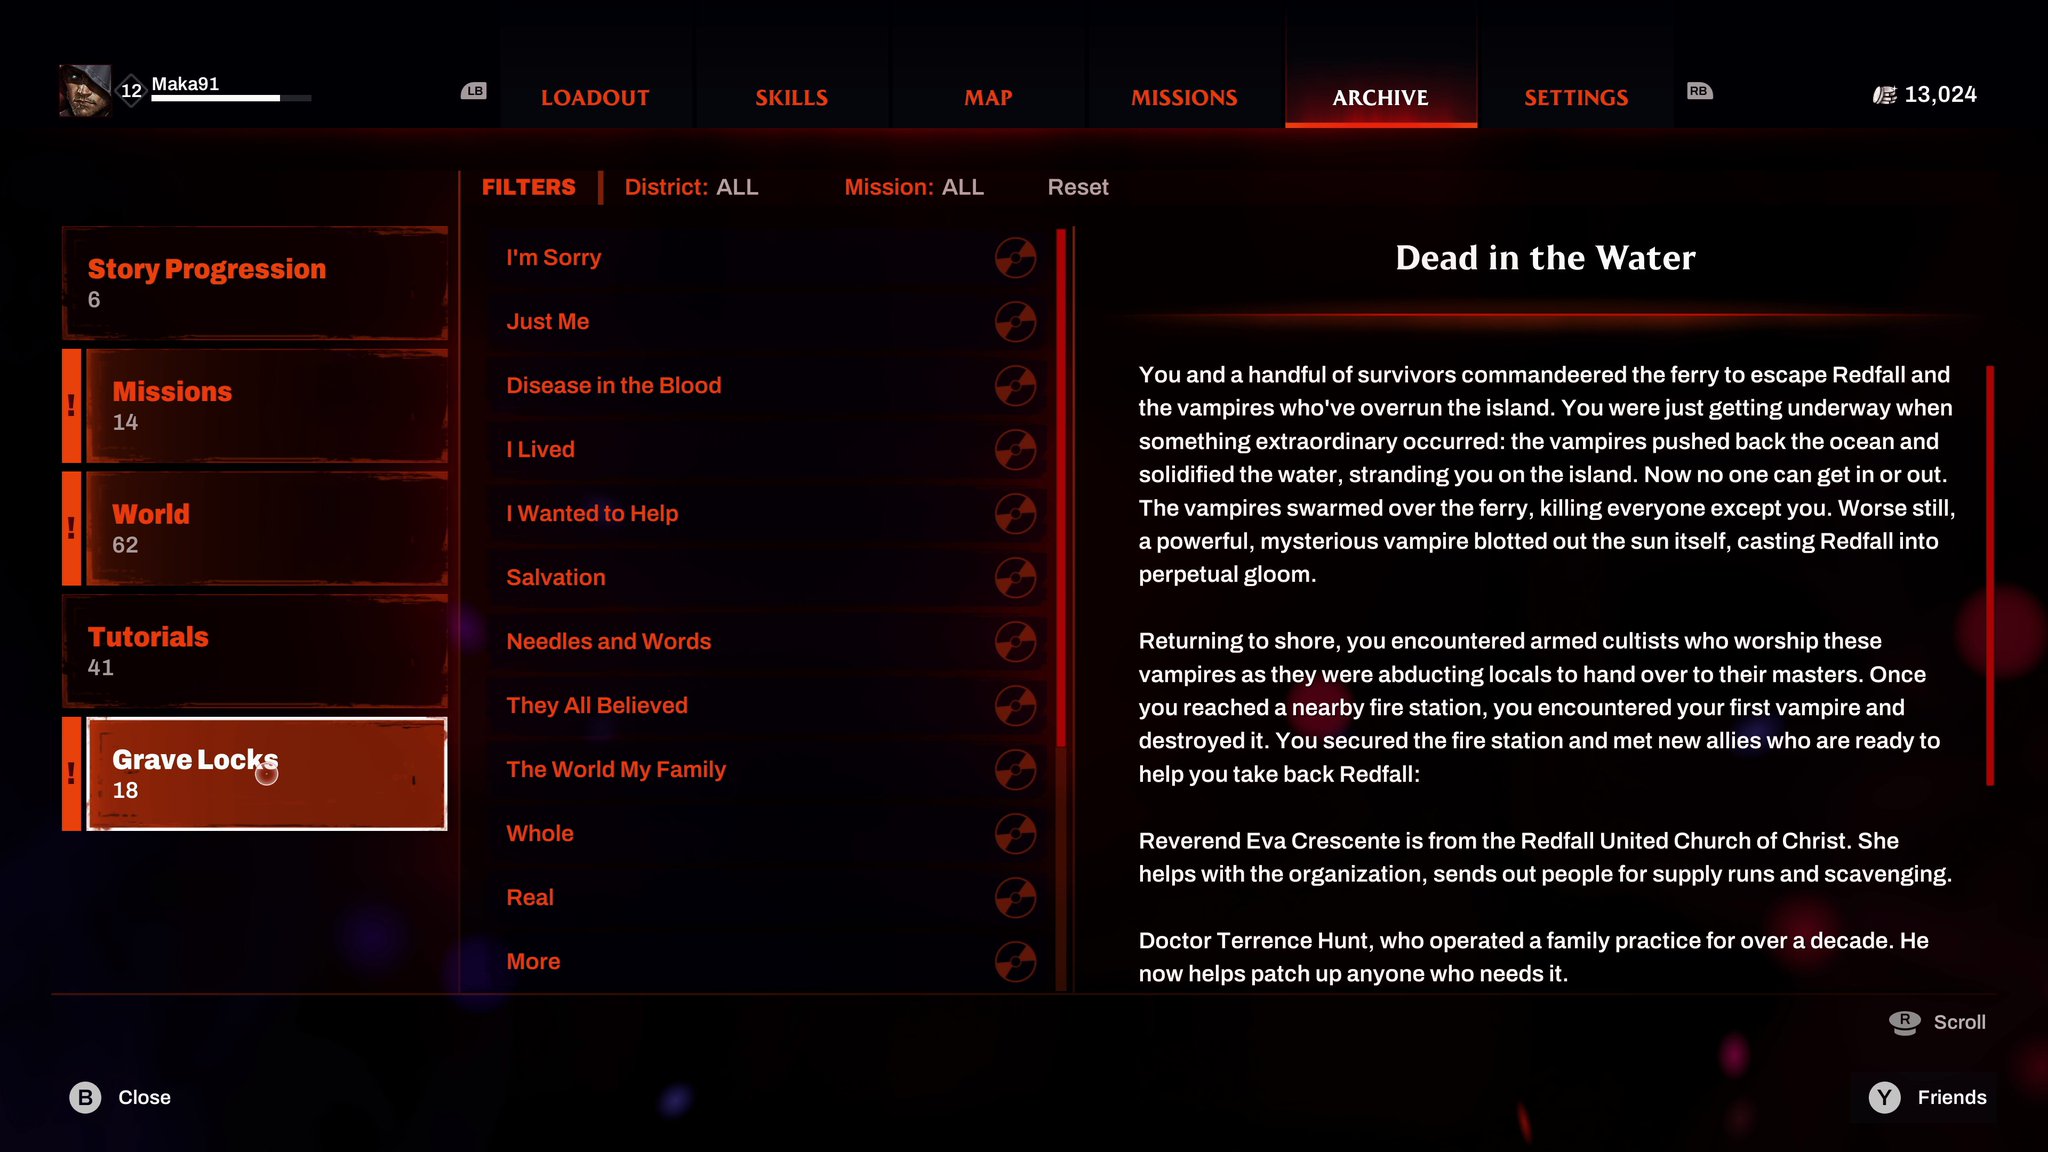
Task: Open the Settings tab
Action: [x=1575, y=97]
